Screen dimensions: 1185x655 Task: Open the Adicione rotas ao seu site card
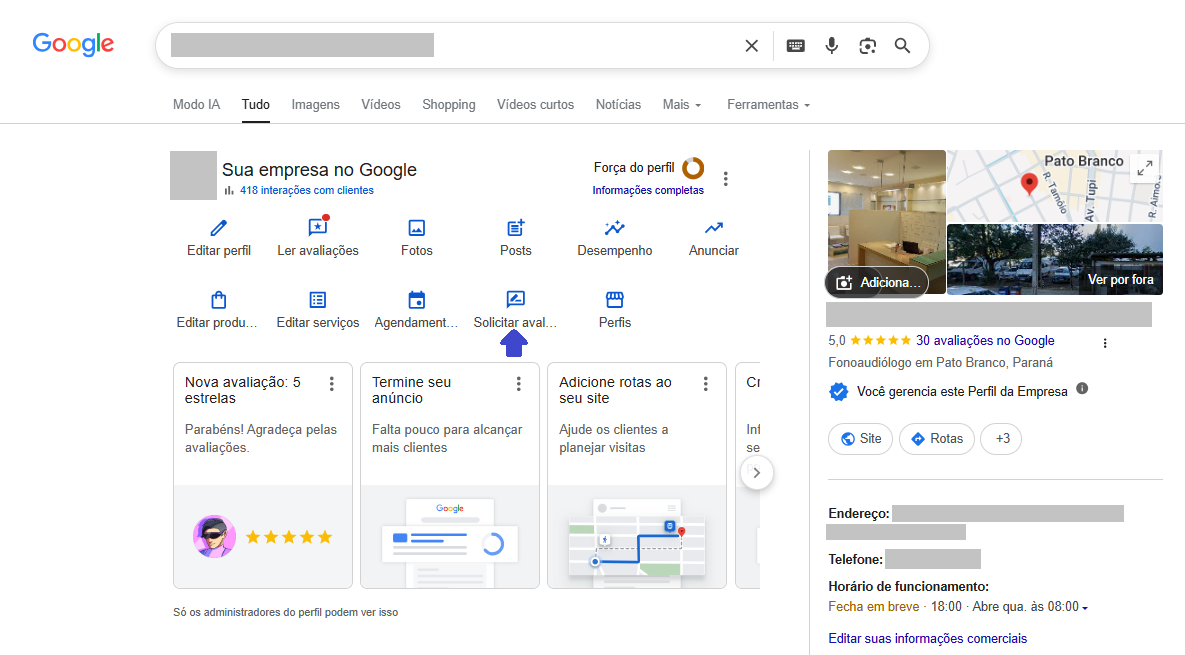point(637,475)
